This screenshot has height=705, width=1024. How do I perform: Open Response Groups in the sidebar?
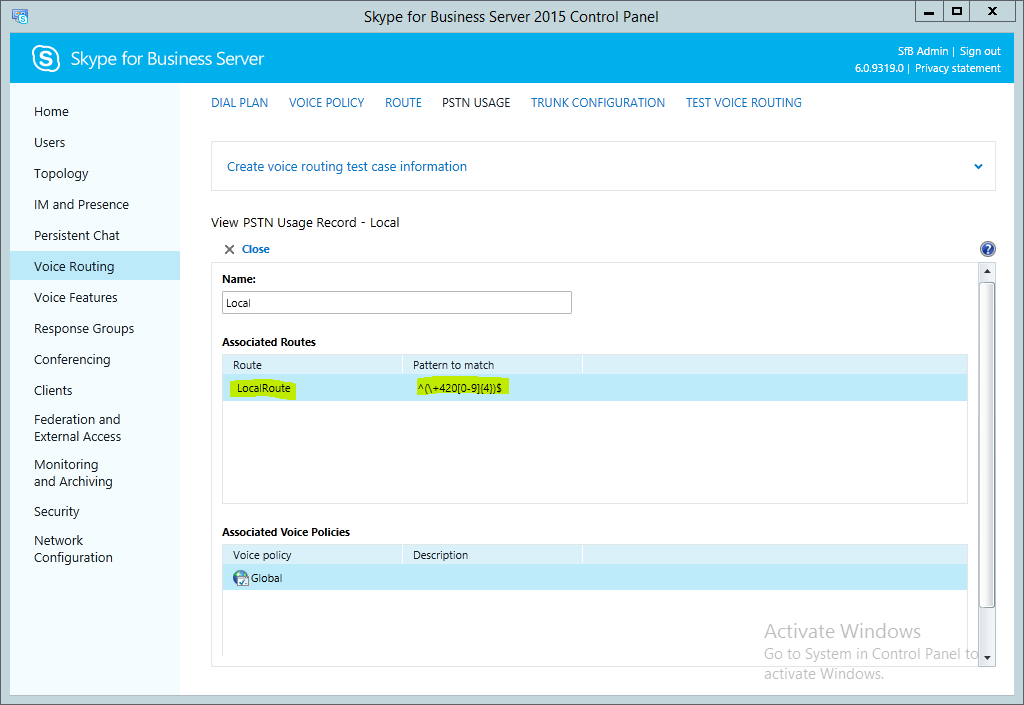coord(84,329)
